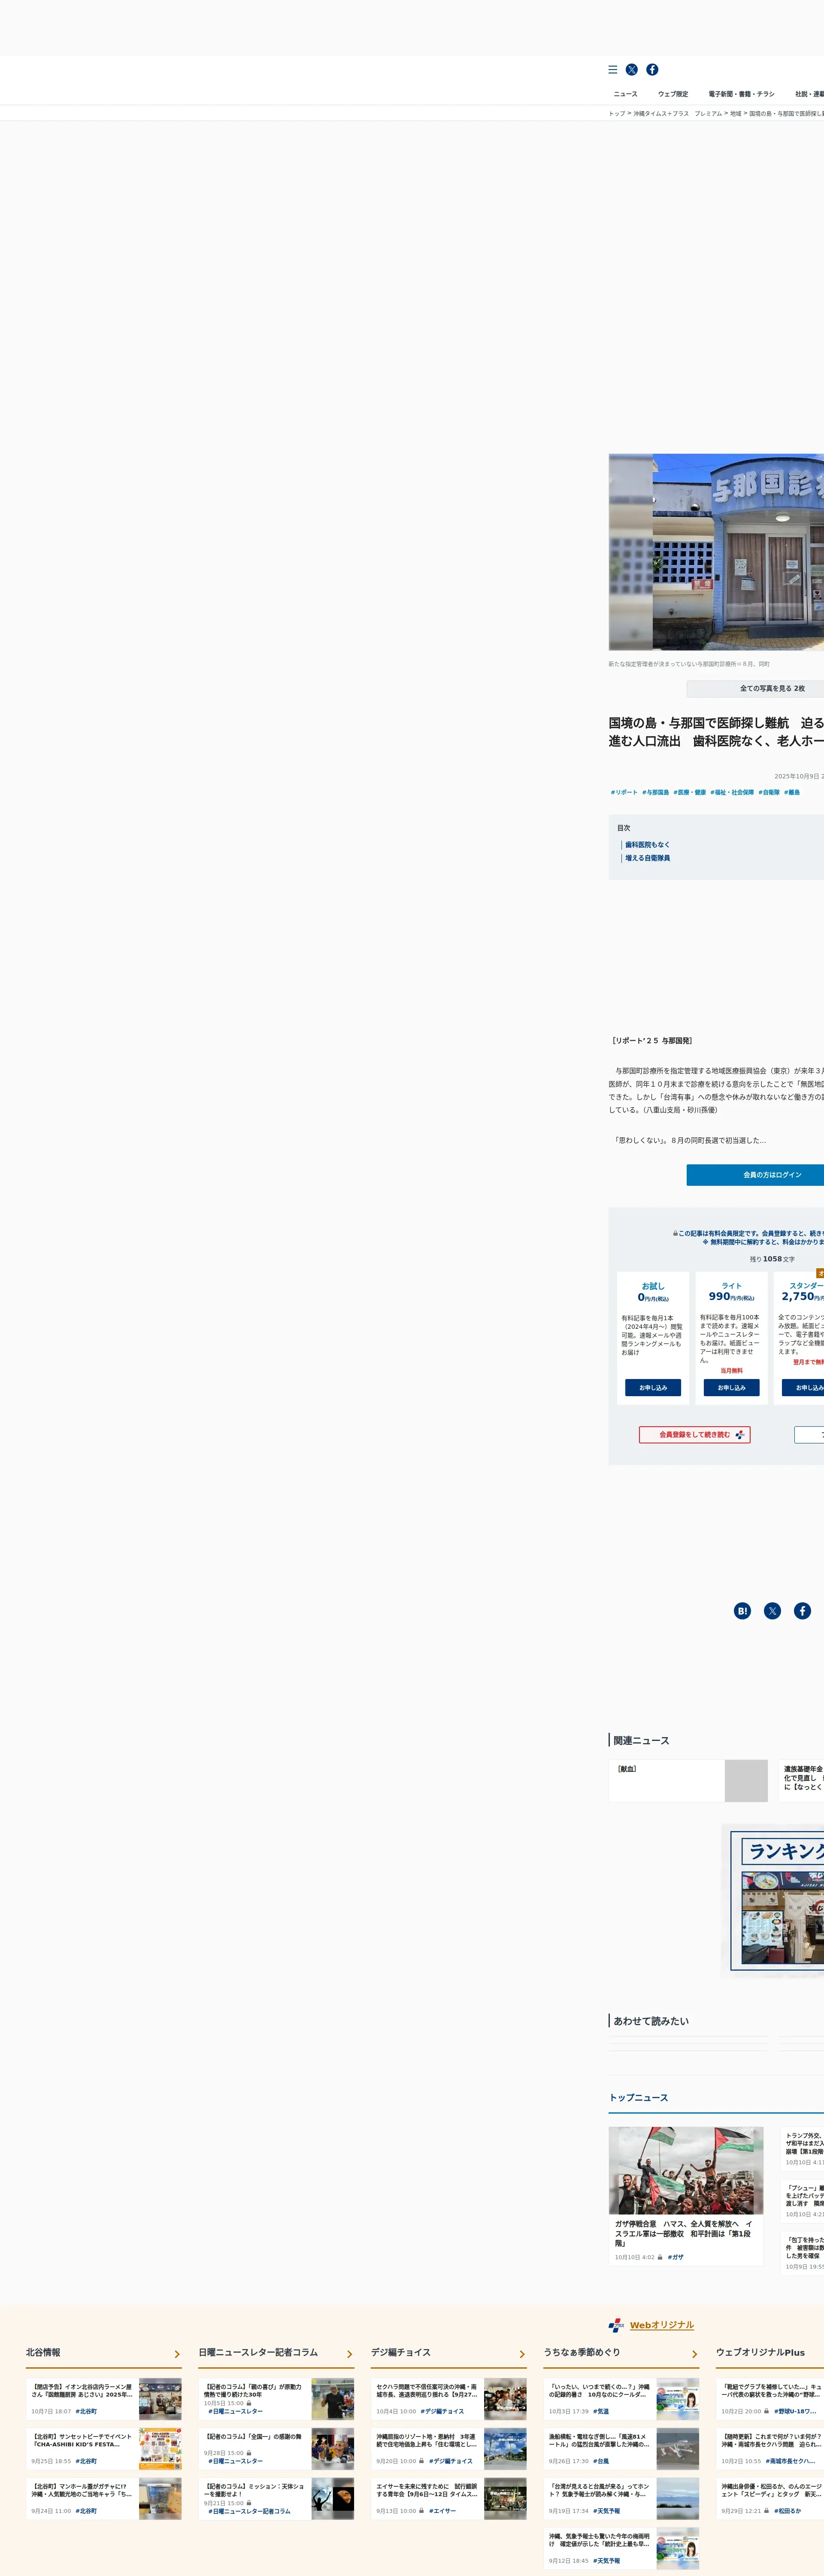This screenshot has width=824, height=2576.
Task: Expand 日曜ニュースレター記者コラム section chevron
Action: (x=350, y=2354)
